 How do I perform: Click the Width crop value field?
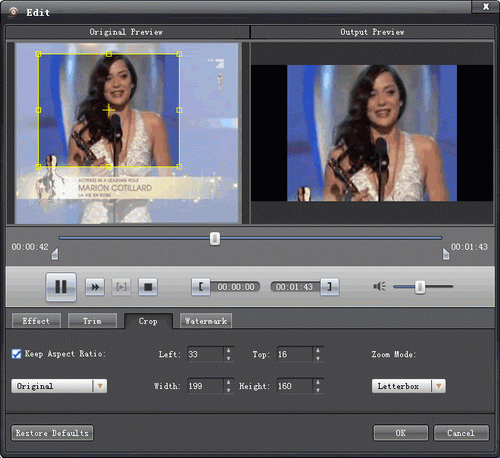205,386
